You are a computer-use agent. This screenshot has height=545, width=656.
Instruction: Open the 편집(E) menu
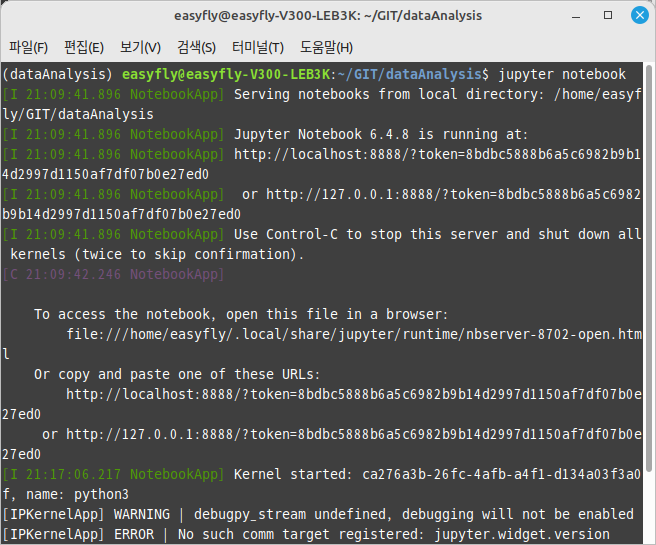[x=84, y=47]
